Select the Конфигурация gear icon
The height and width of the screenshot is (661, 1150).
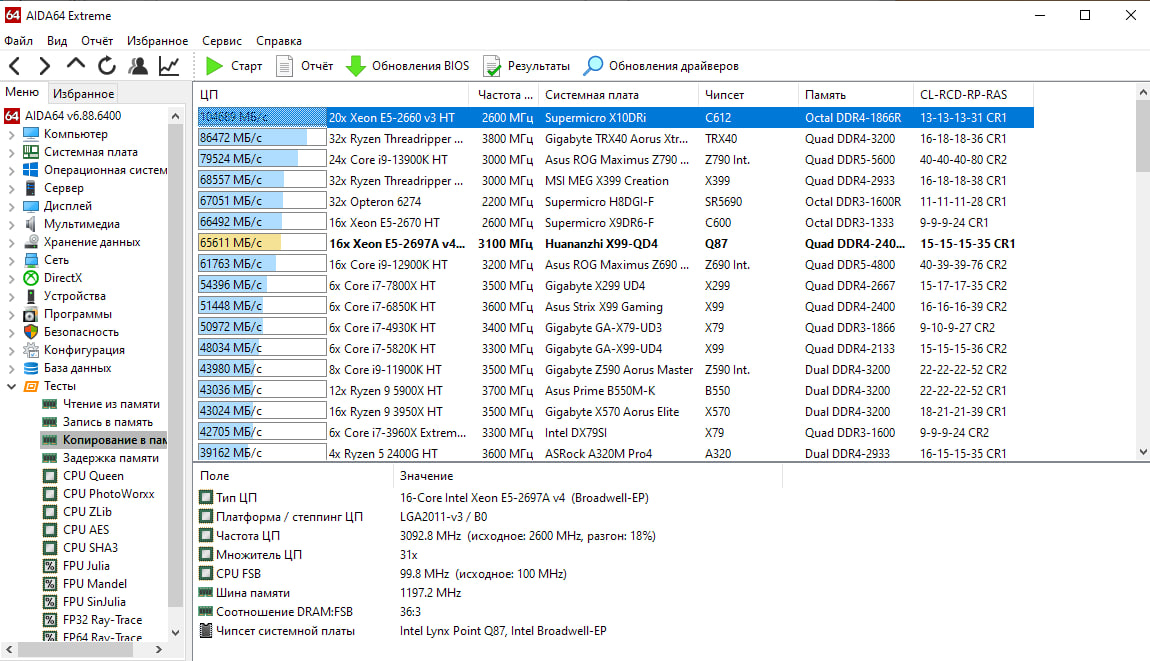click(31, 350)
